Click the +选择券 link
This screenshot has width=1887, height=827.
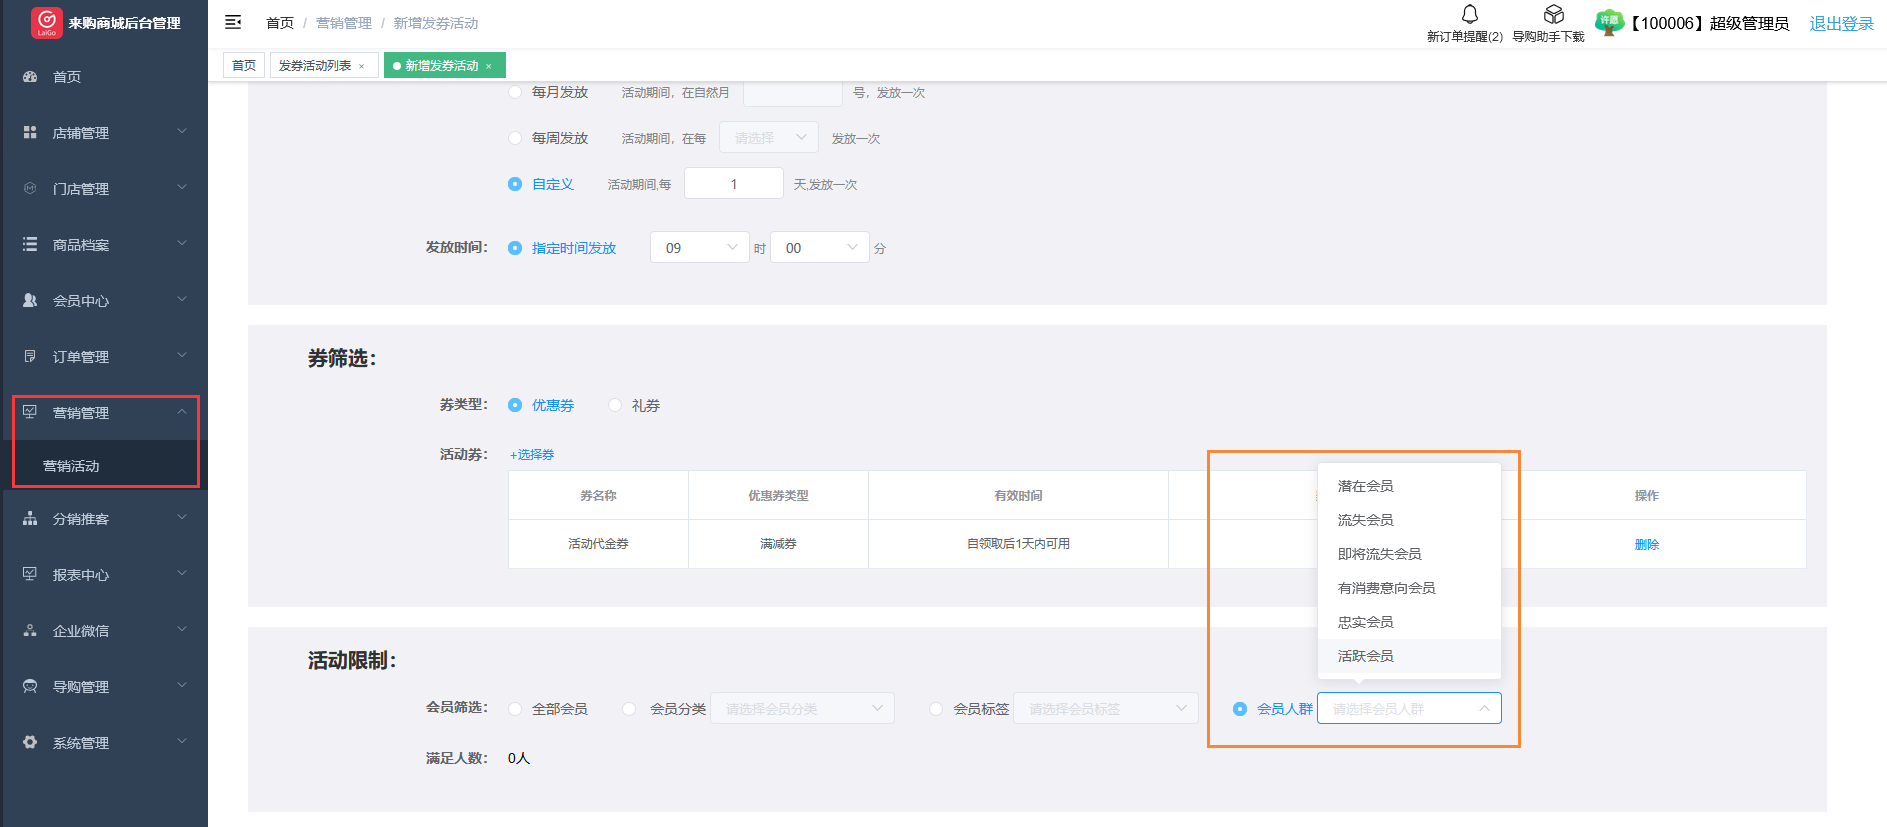click(532, 455)
